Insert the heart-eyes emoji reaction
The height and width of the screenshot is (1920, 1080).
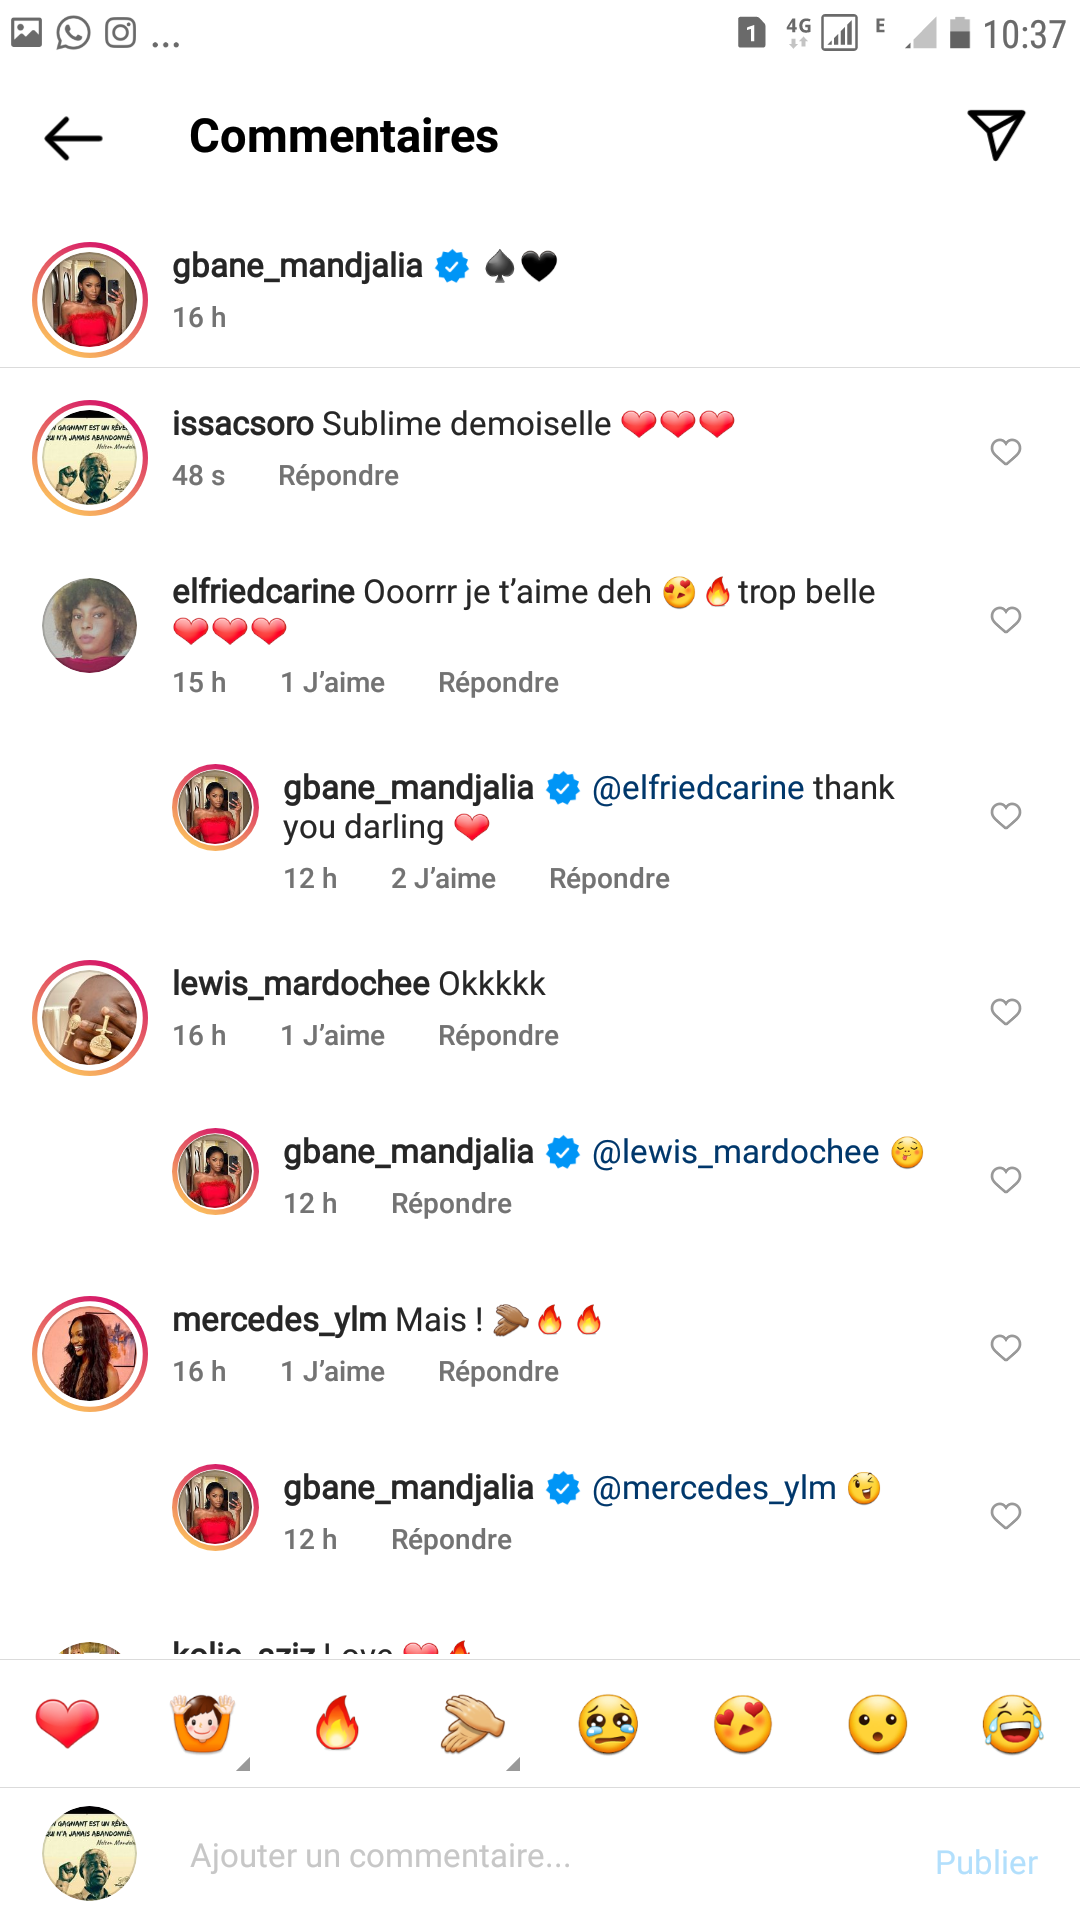pos(743,1723)
